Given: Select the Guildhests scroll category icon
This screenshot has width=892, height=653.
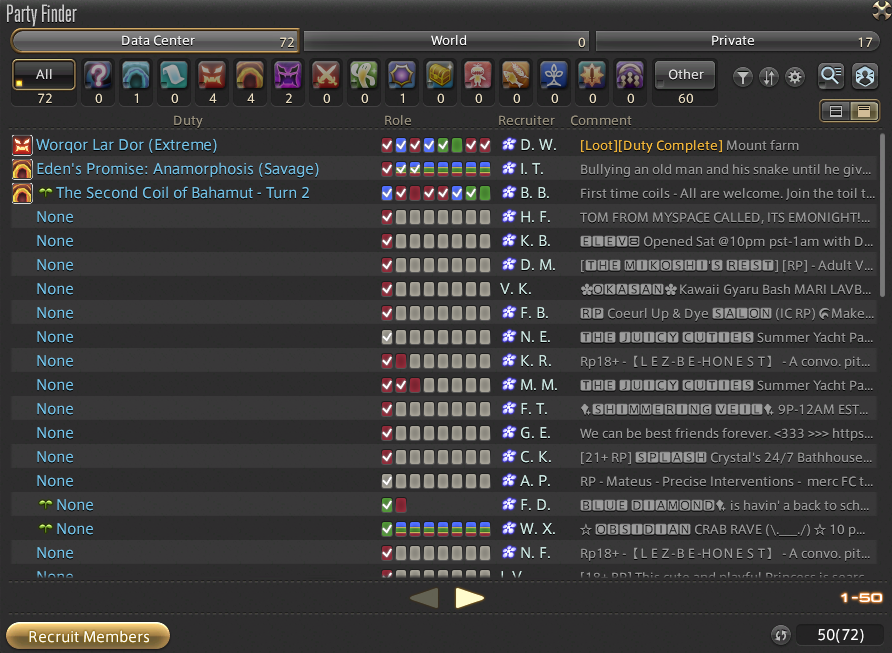Looking at the screenshot, I should (174, 75).
